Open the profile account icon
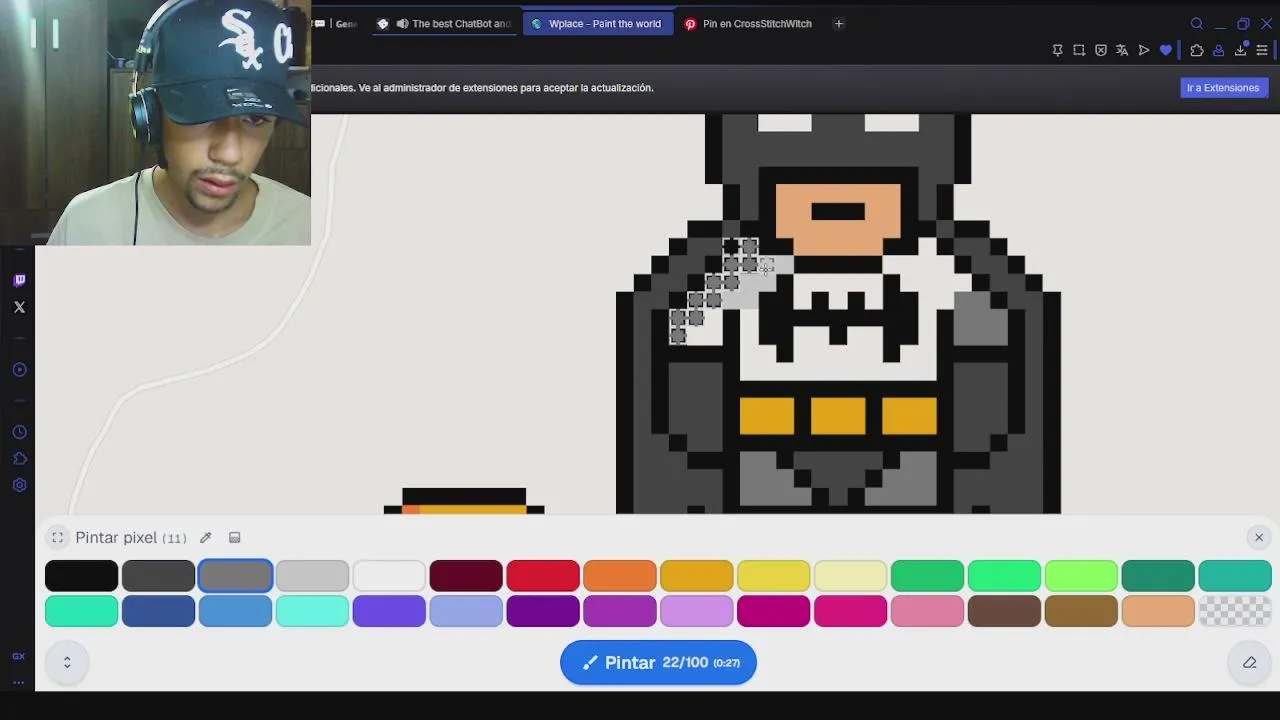The height and width of the screenshot is (720, 1280). (1219, 50)
